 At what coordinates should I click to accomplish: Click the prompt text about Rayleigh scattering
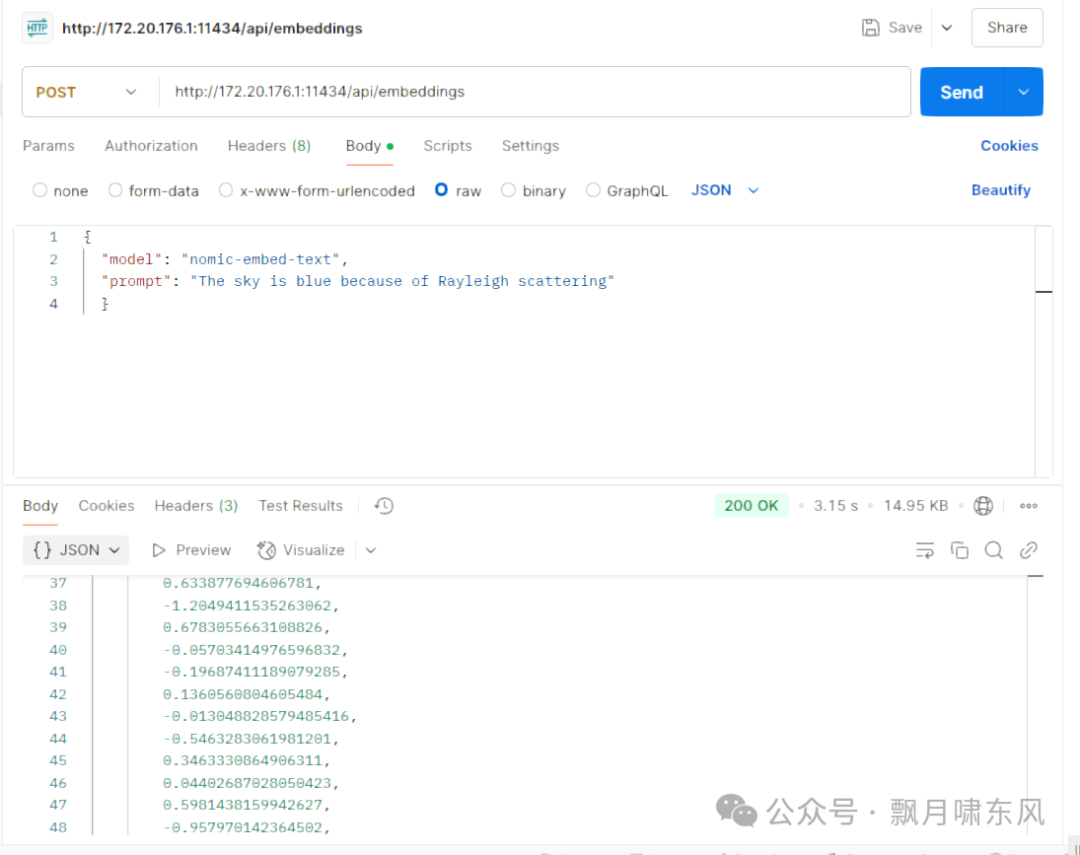(402, 281)
